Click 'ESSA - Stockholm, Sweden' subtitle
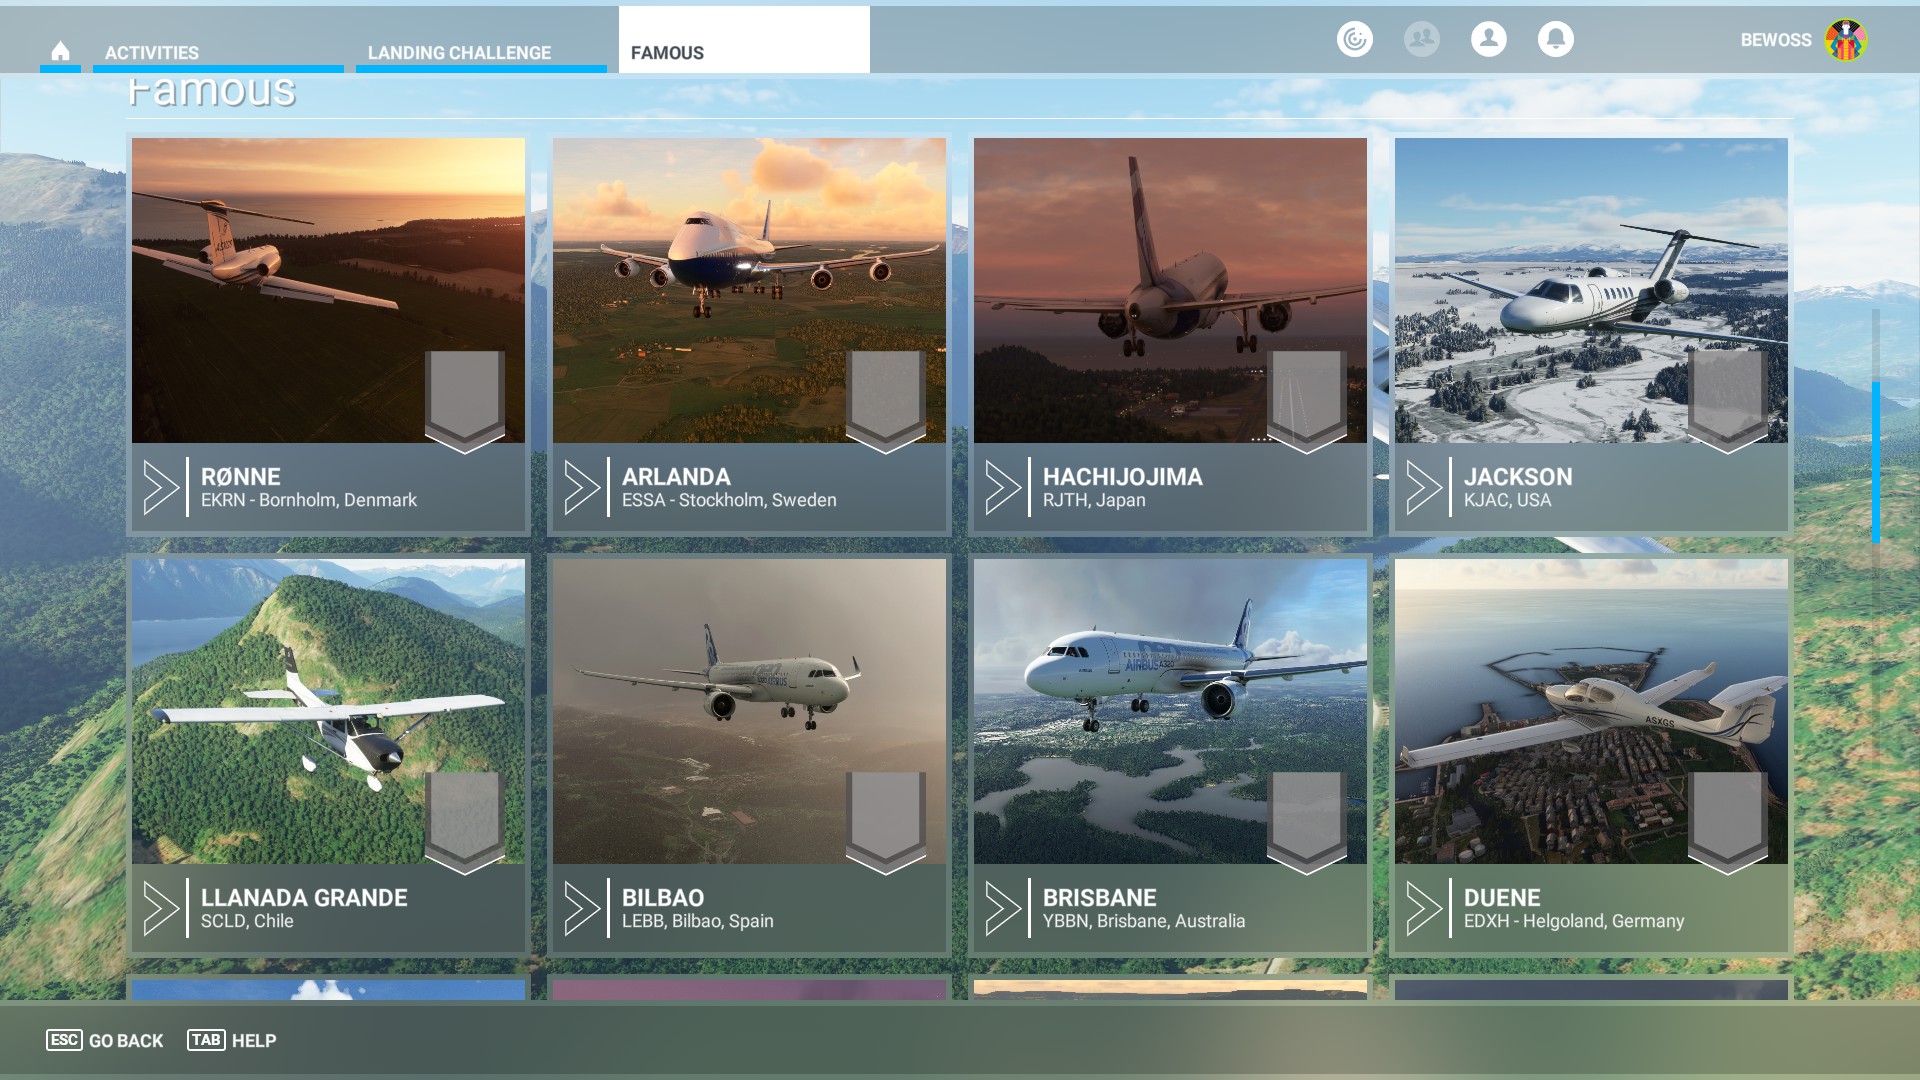The image size is (1920, 1080). click(x=729, y=500)
